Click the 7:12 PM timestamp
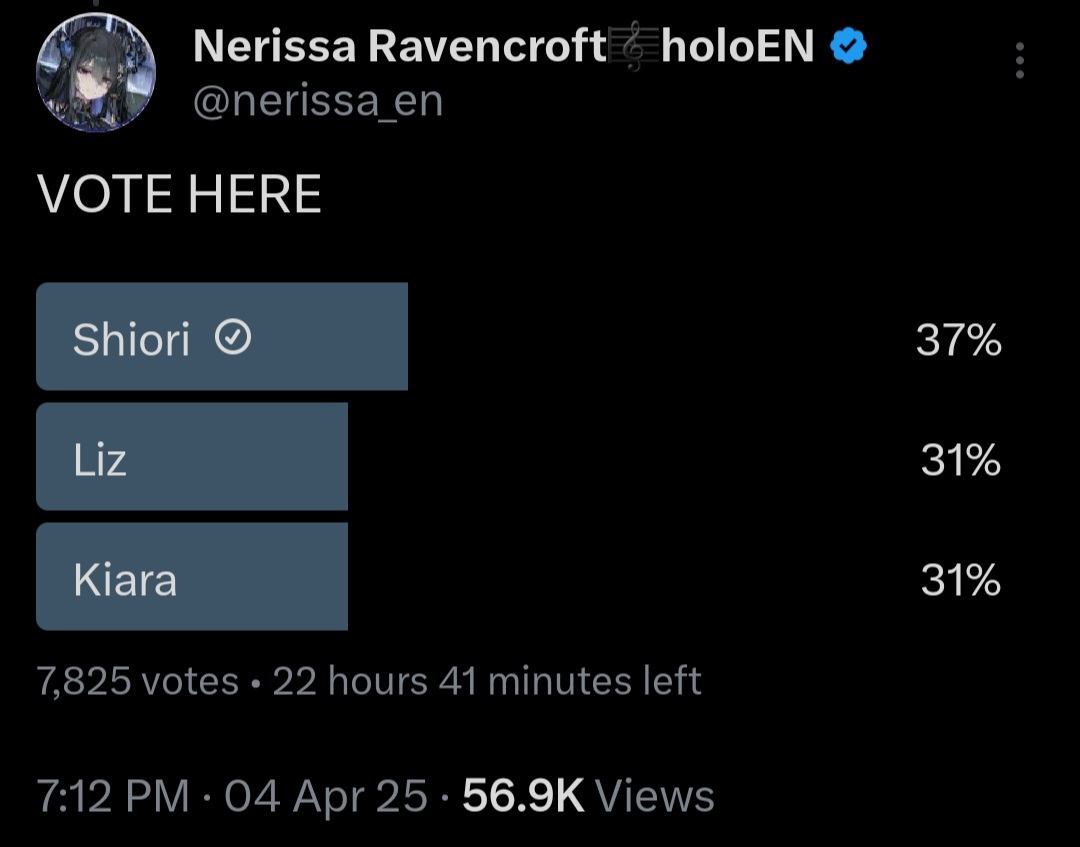 click(x=113, y=796)
